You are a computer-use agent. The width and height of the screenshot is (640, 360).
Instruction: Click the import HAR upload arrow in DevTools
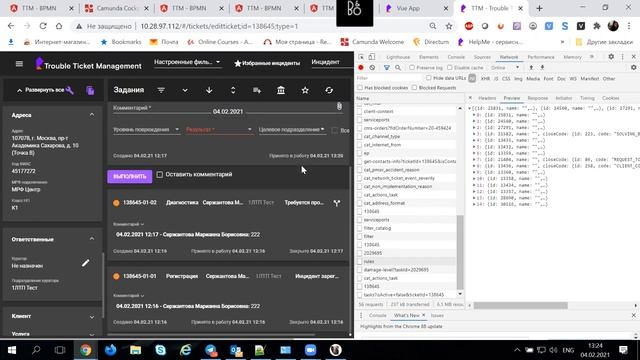pyautogui.click(x=531, y=67)
